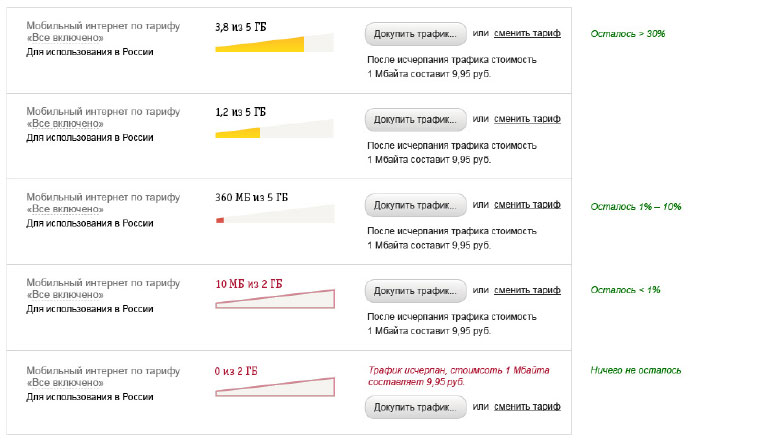Click the green 'Осталось > 30%' annotation
The image size is (768, 448).
[x=628, y=34]
